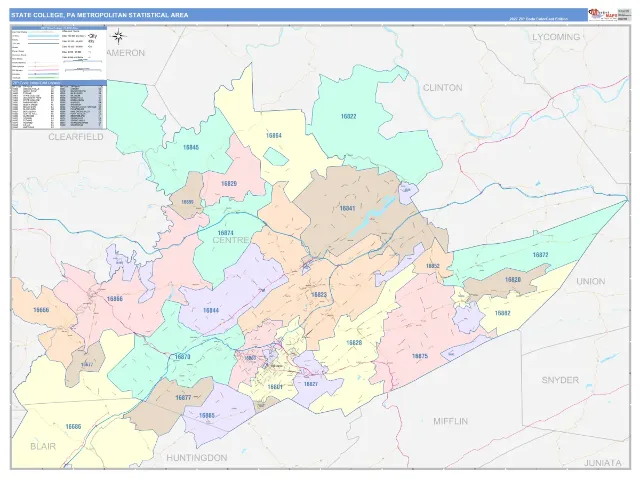Click the 16882 ZIP code label
The height and width of the screenshot is (480, 640).
[502, 313]
